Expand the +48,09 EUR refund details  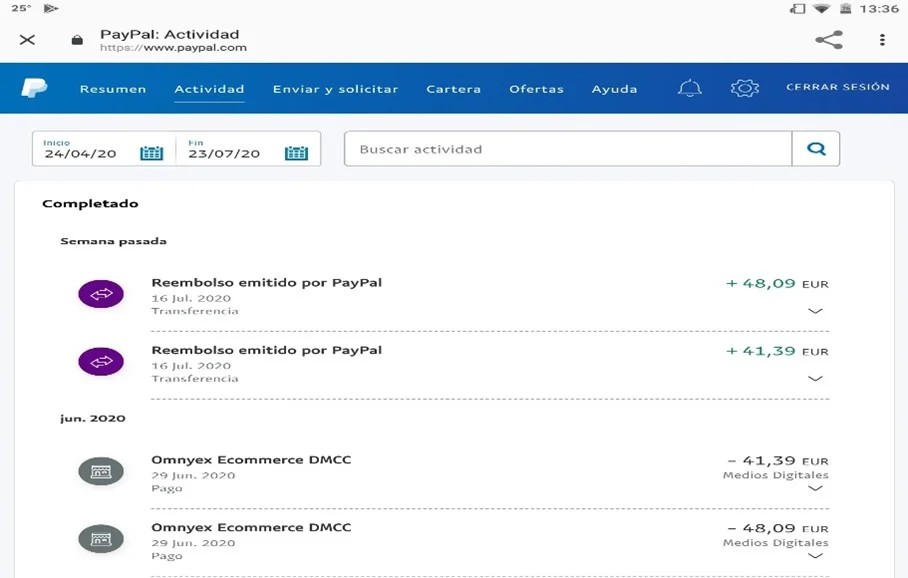pyautogui.click(x=815, y=311)
